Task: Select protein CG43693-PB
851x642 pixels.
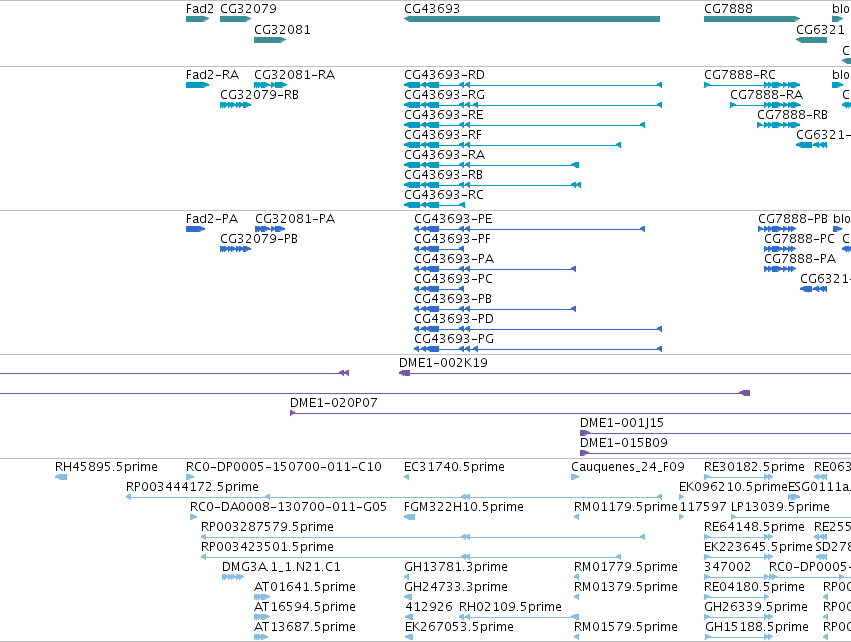Action: [495, 309]
